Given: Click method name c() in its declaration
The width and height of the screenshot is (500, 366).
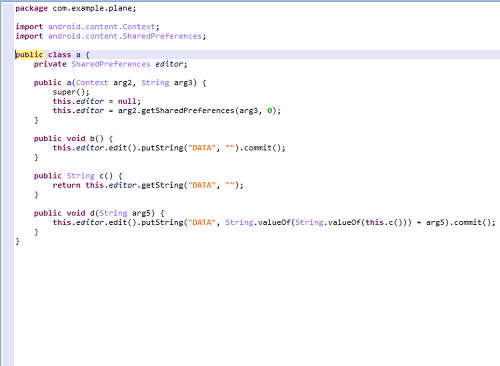Looking at the screenshot, I should coord(106,176).
